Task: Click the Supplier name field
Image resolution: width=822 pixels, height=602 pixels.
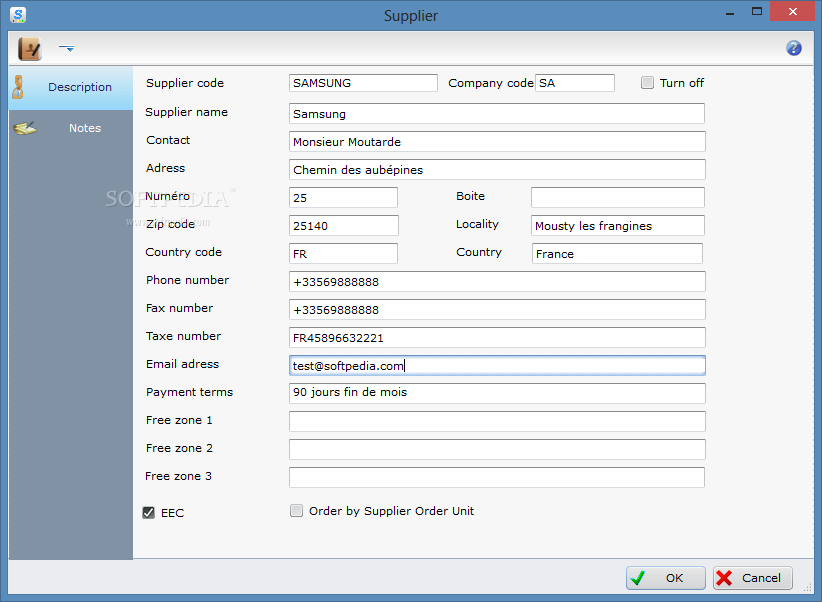Action: pyautogui.click(x=496, y=114)
